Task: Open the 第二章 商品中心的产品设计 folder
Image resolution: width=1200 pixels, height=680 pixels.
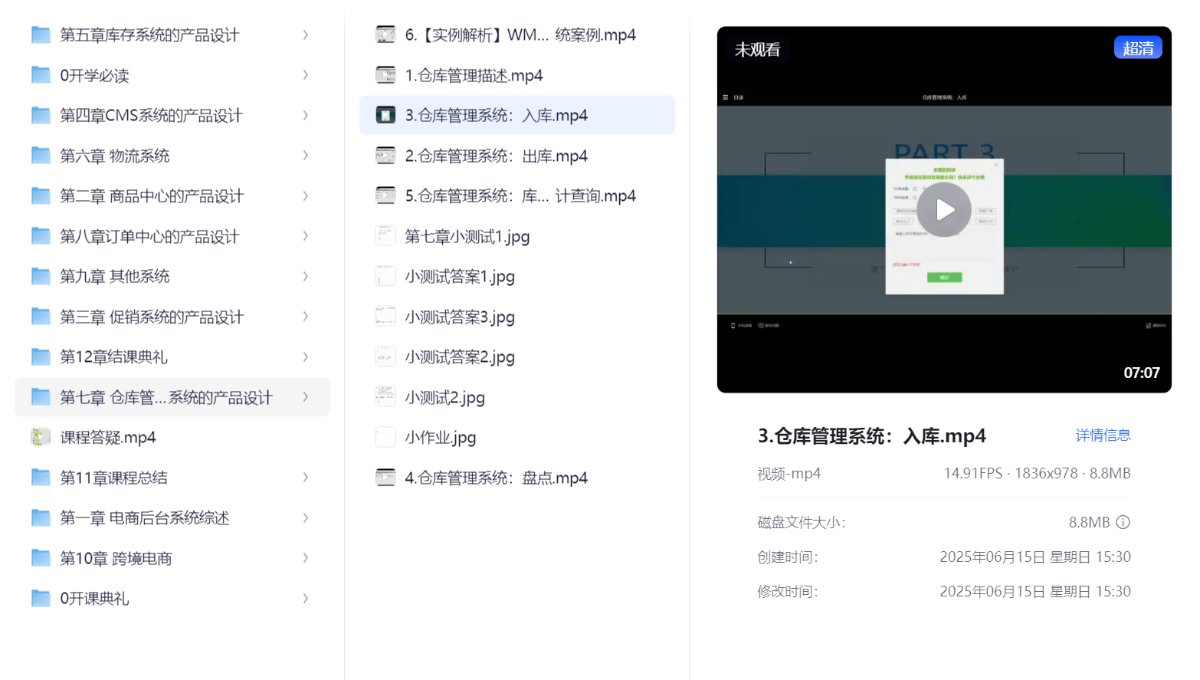Action: (151, 196)
